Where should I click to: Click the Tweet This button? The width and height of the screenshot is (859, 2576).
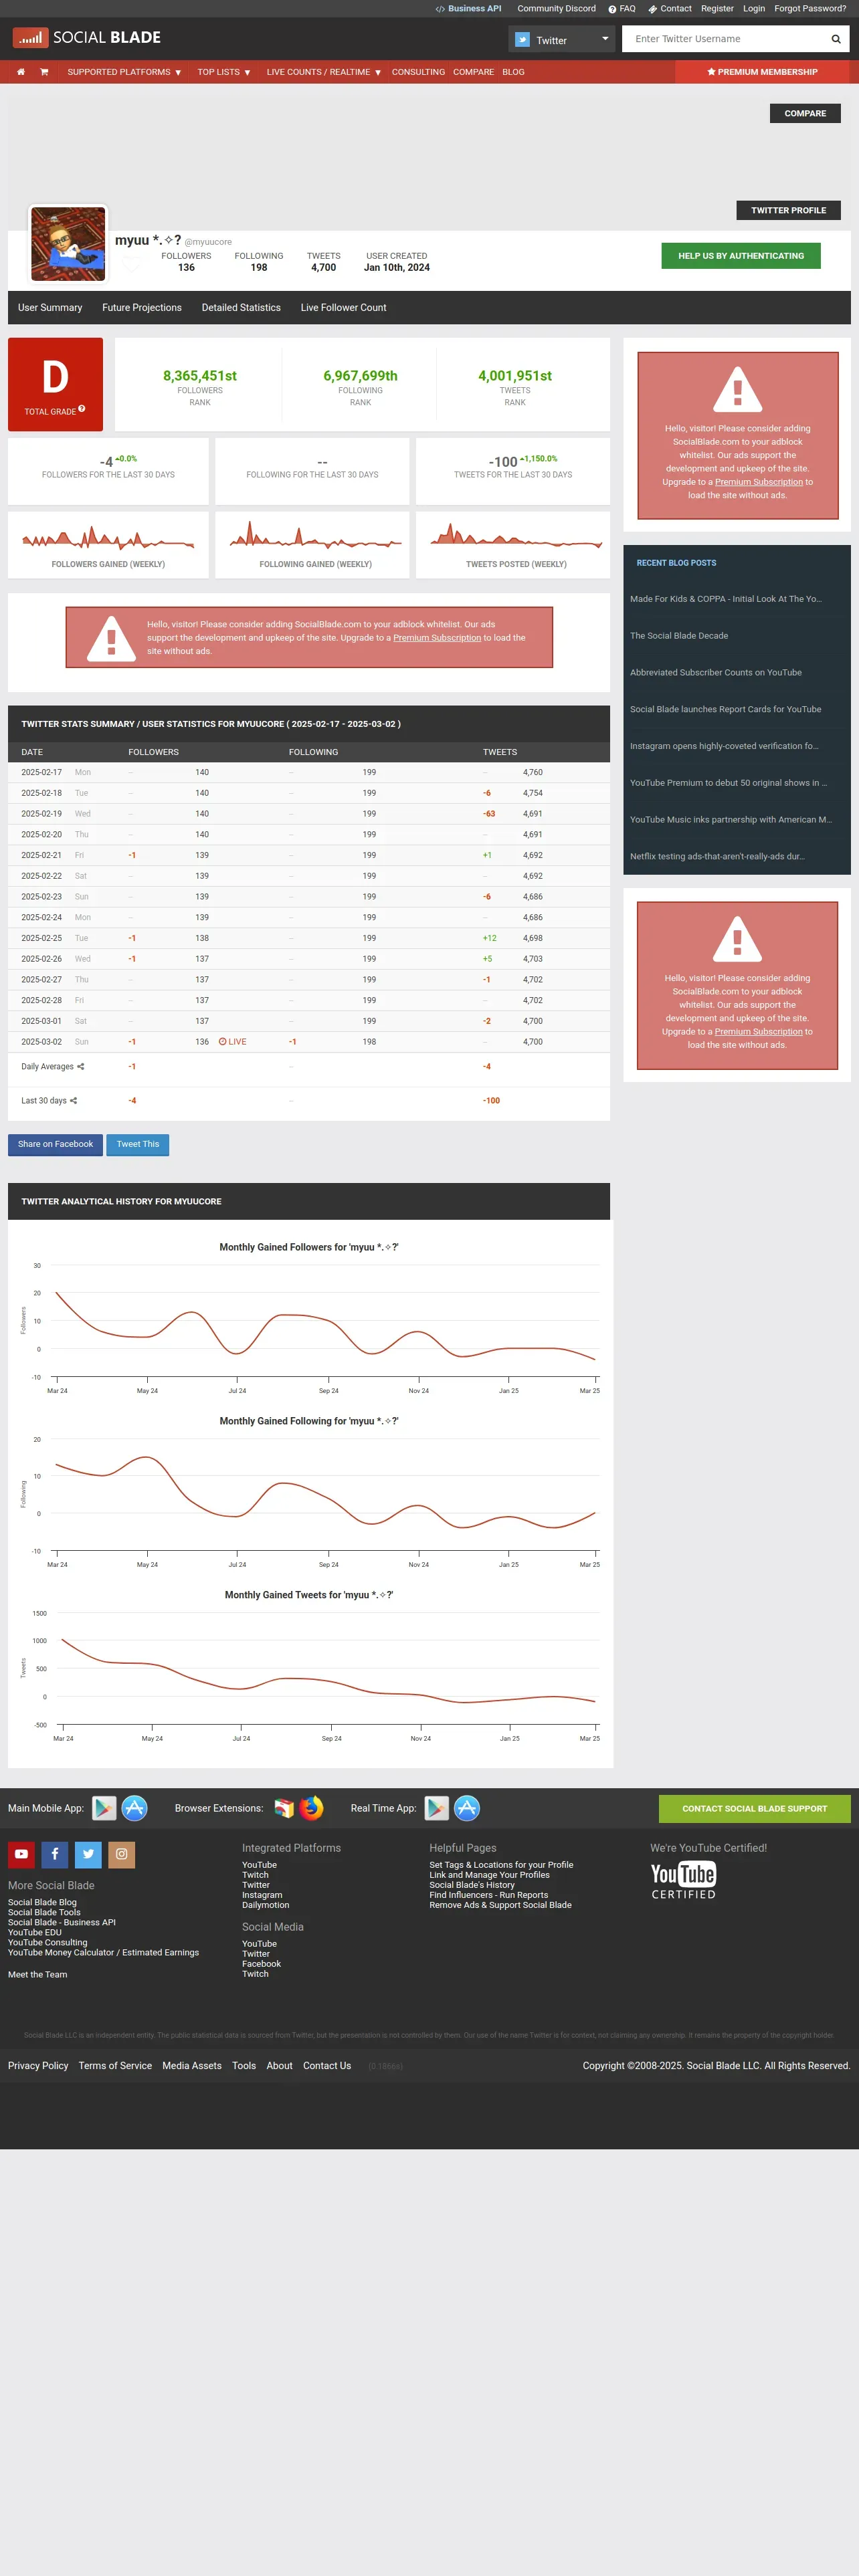(x=138, y=1144)
